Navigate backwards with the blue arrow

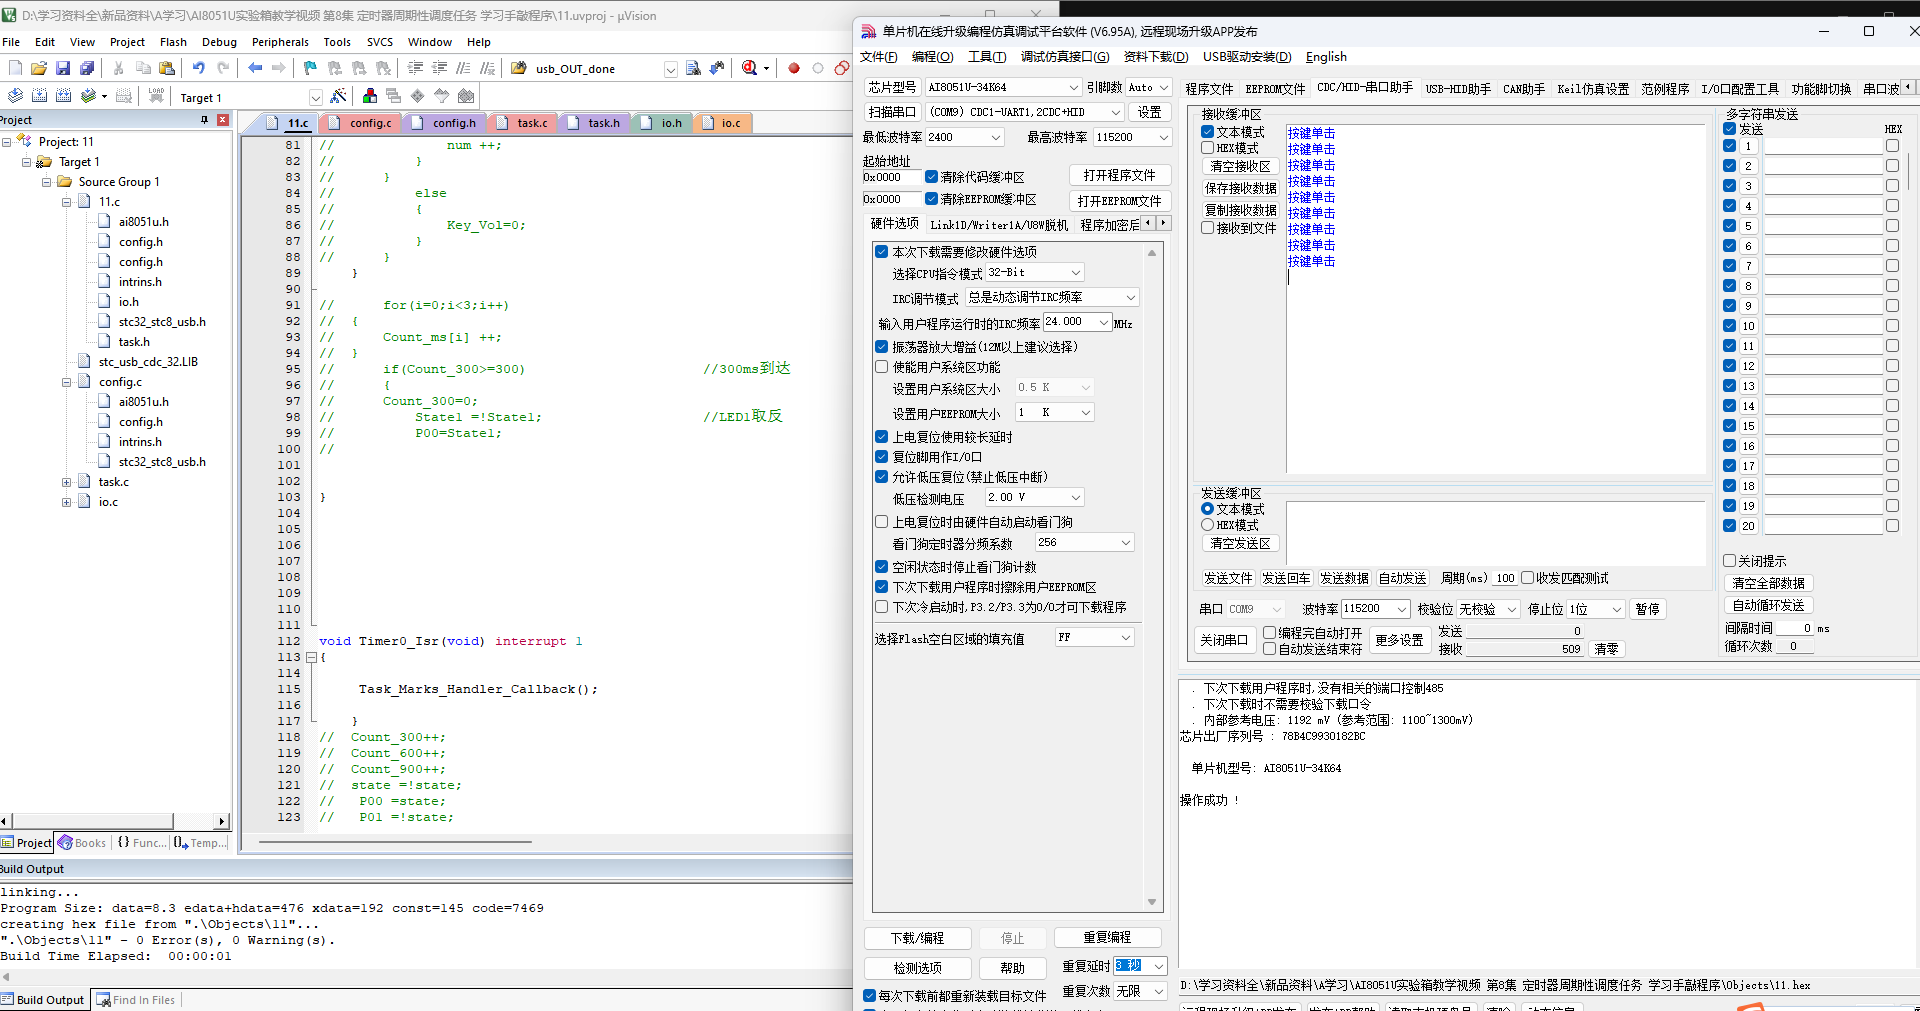pyautogui.click(x=255, y=68)
